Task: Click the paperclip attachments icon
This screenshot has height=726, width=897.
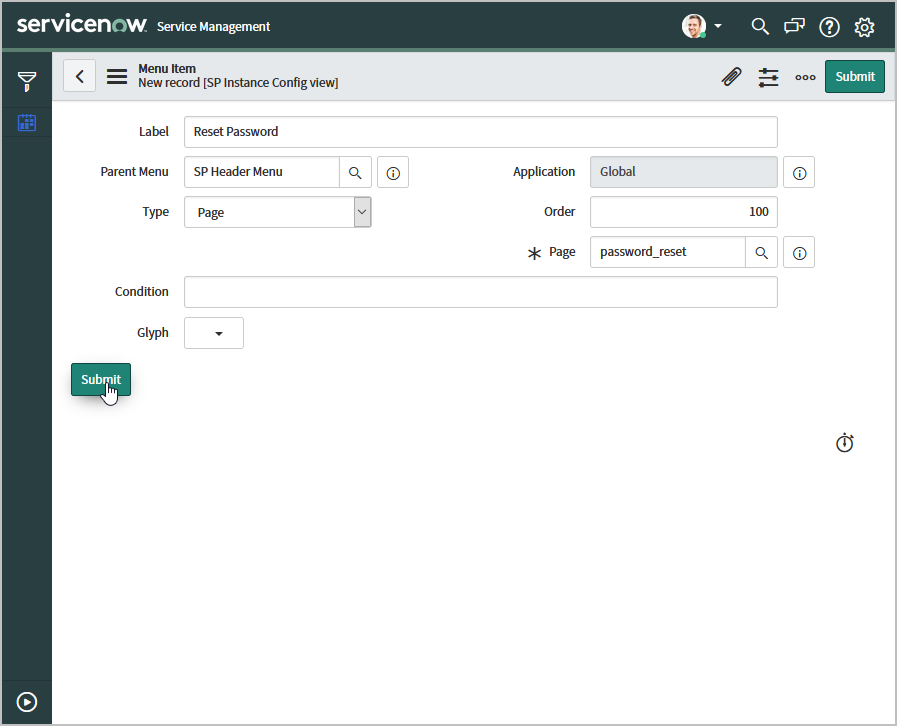Action: [x=732, y=77]
